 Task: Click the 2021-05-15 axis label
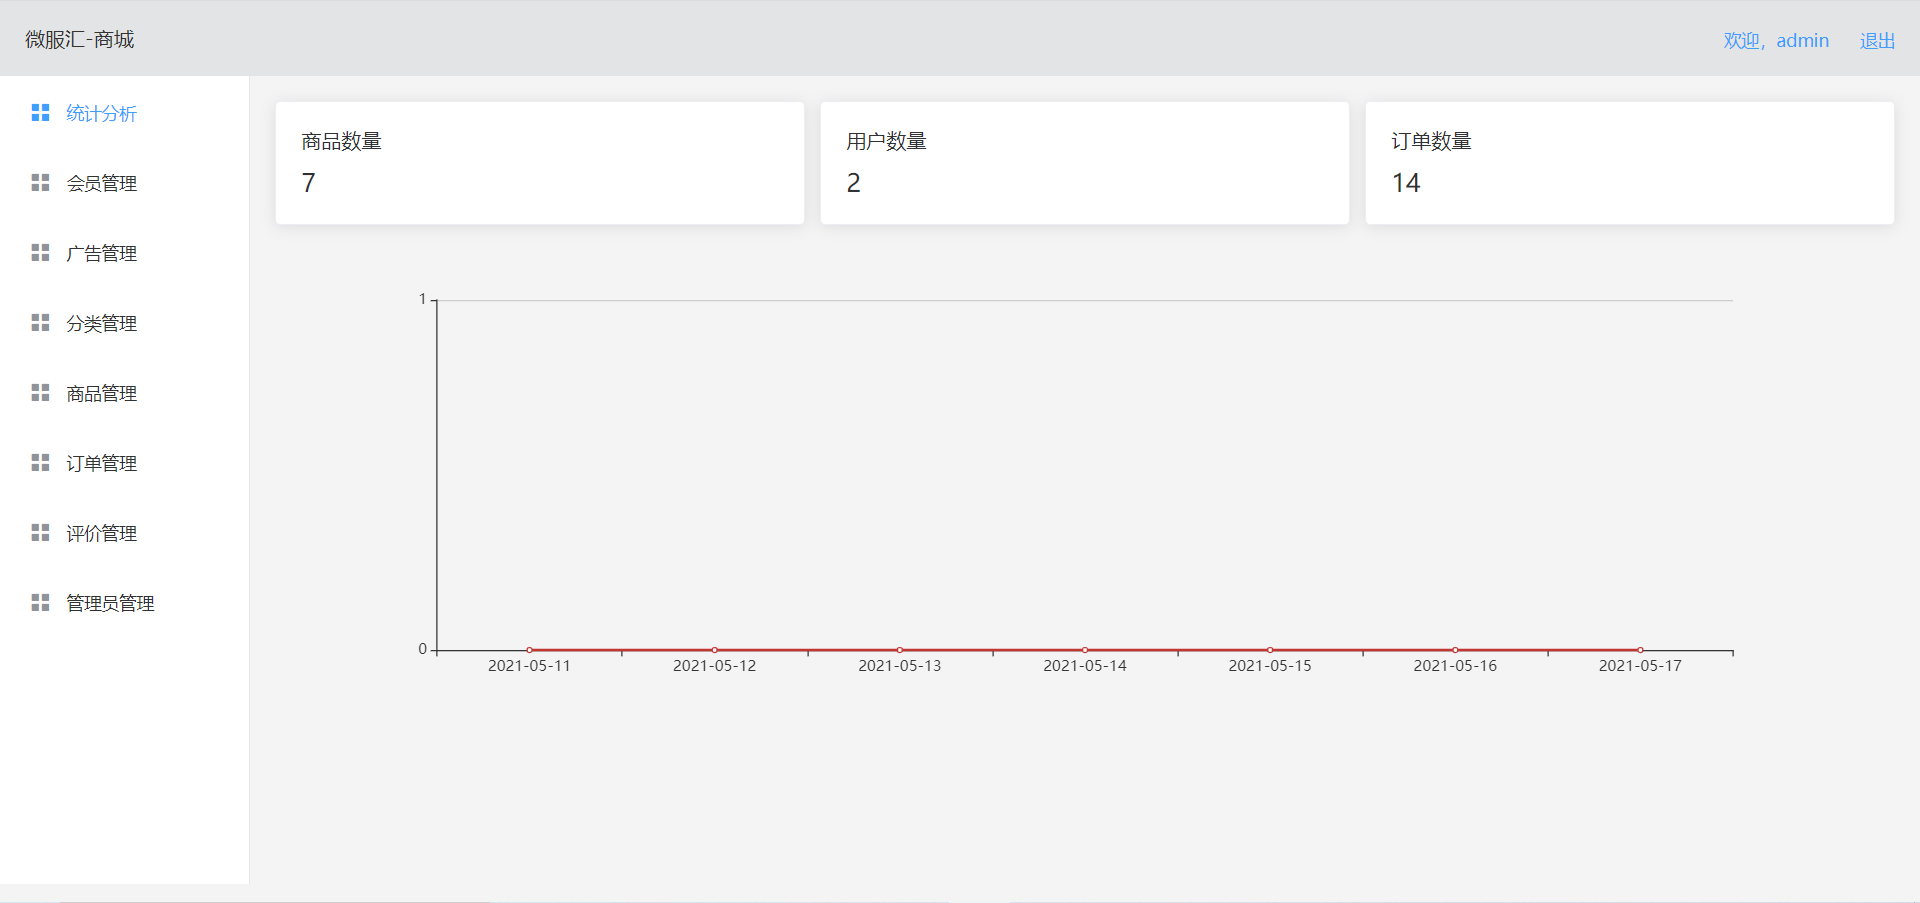tap(1270, 666)
